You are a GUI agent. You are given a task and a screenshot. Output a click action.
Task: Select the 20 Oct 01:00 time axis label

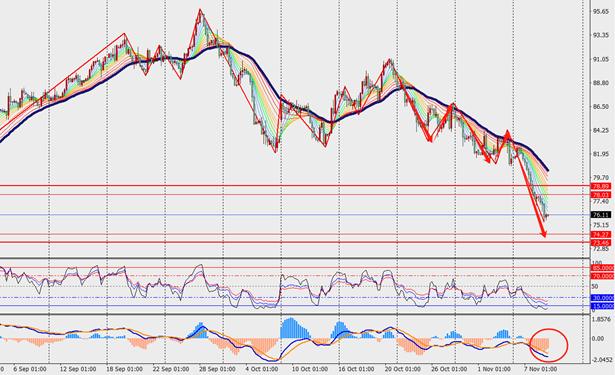(403, 369)
